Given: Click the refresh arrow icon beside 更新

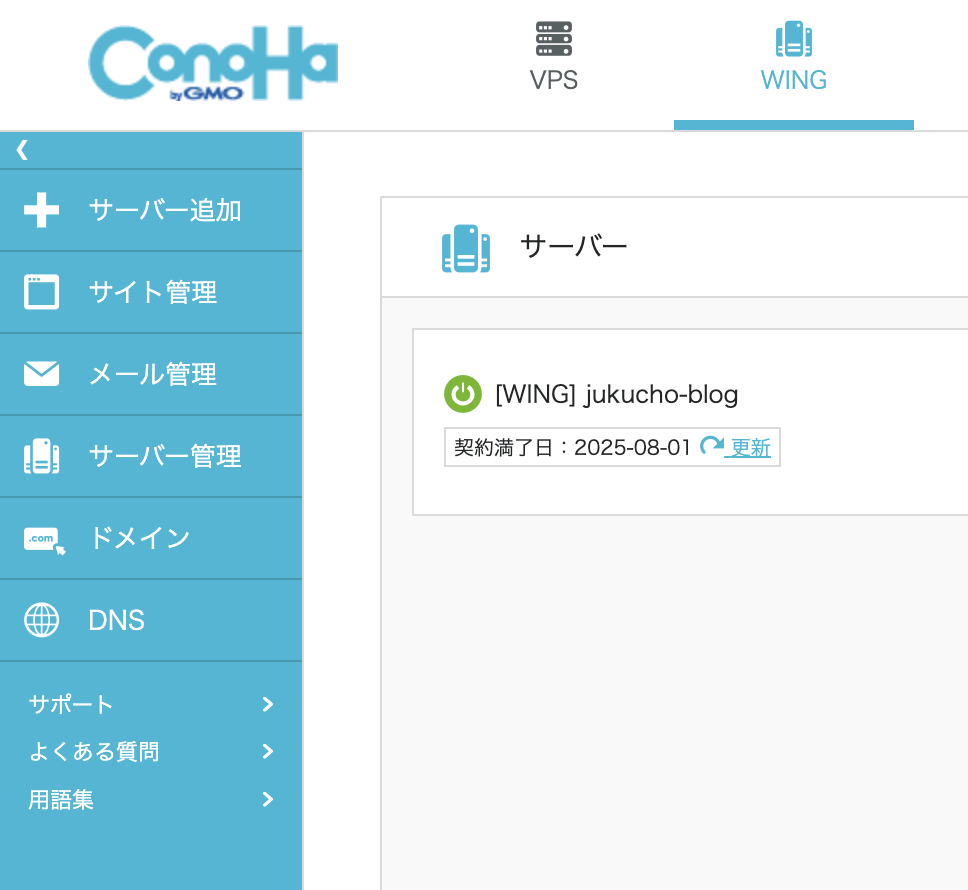Looking at the screenshot, I should coord(712,446).
